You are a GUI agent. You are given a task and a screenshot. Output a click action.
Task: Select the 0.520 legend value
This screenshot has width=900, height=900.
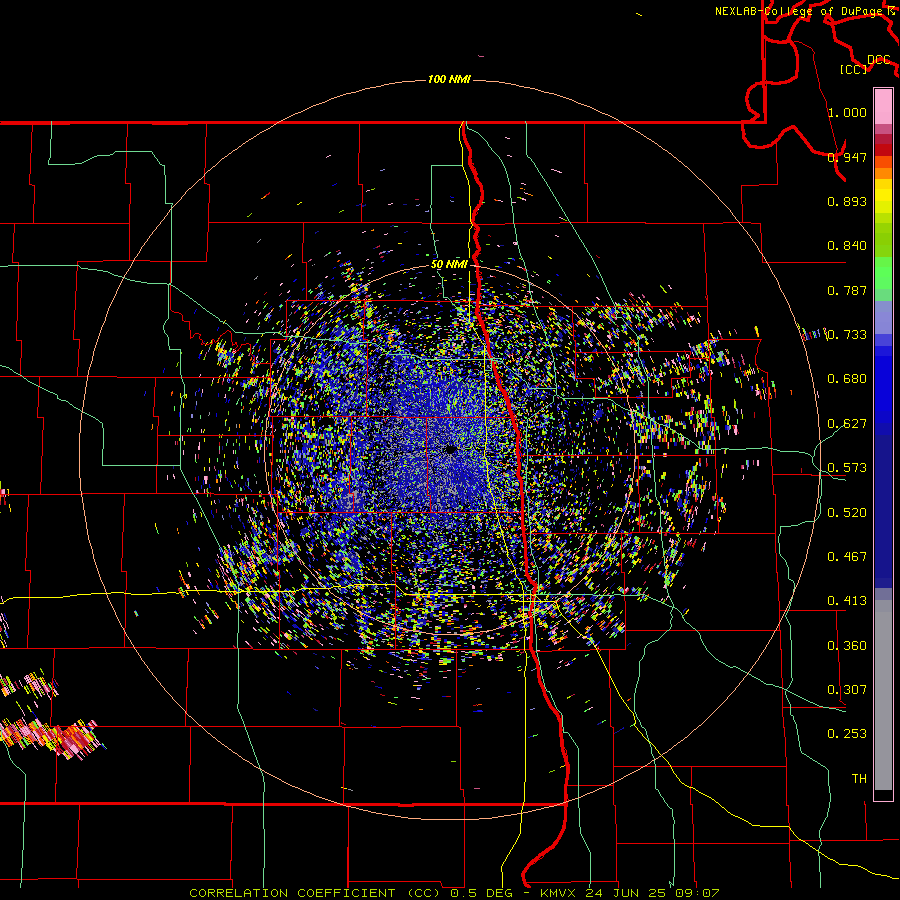pyautogui.click(x=847, y=512)
